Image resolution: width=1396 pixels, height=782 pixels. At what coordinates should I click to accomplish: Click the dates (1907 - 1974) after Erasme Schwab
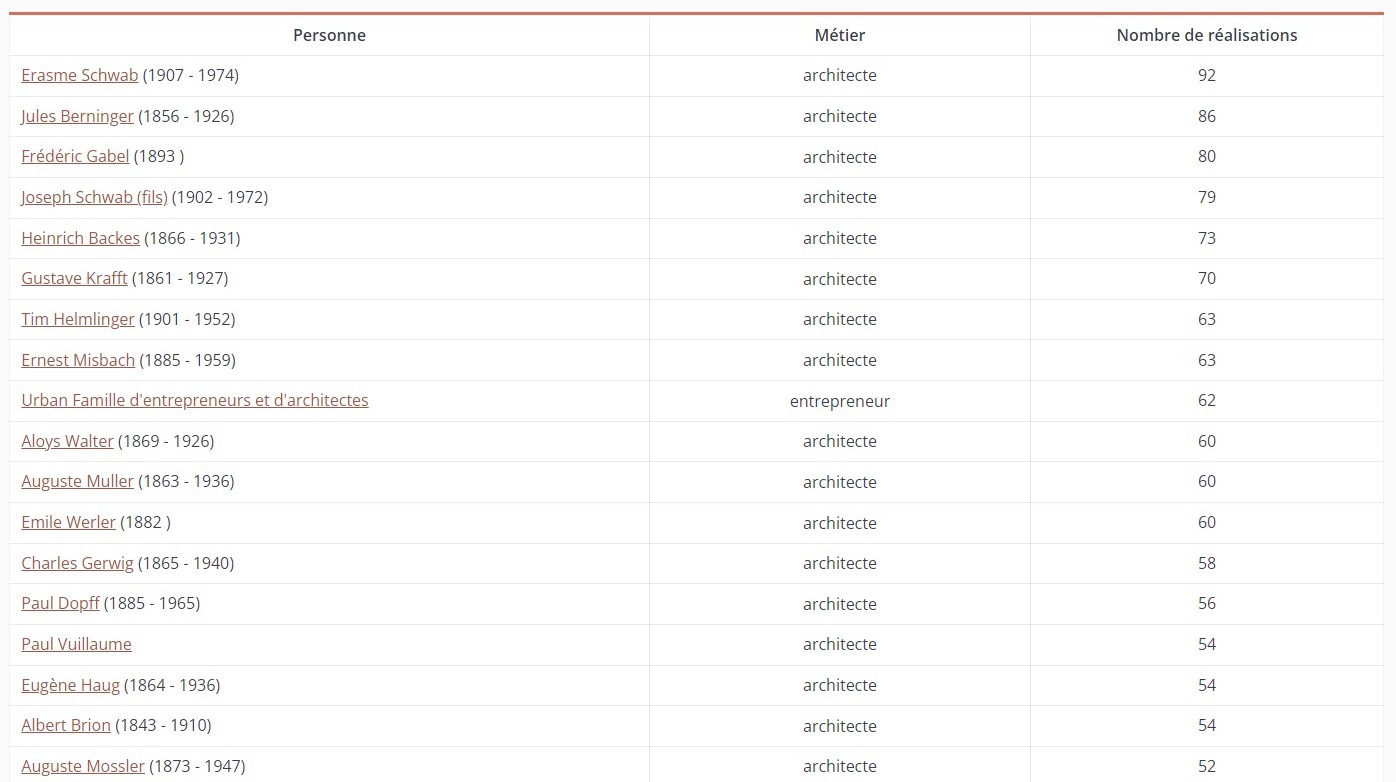pyautogui.click(x=191, y=75)
